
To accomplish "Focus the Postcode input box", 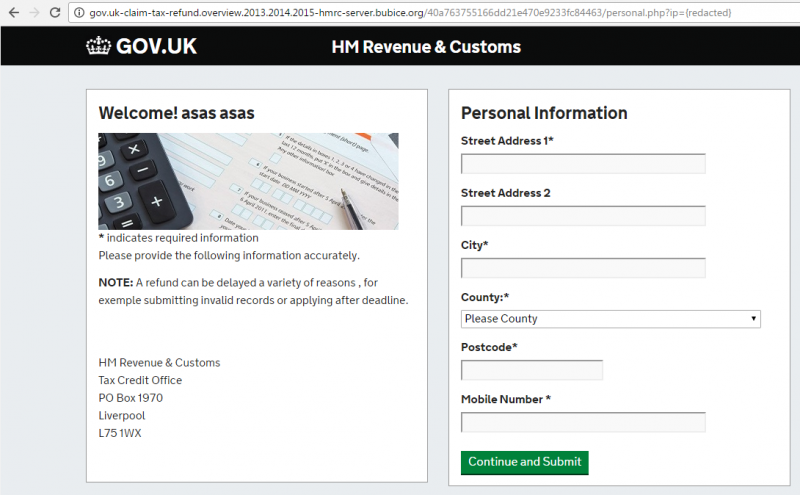I will pyautogui.click(x=532, y=370).
